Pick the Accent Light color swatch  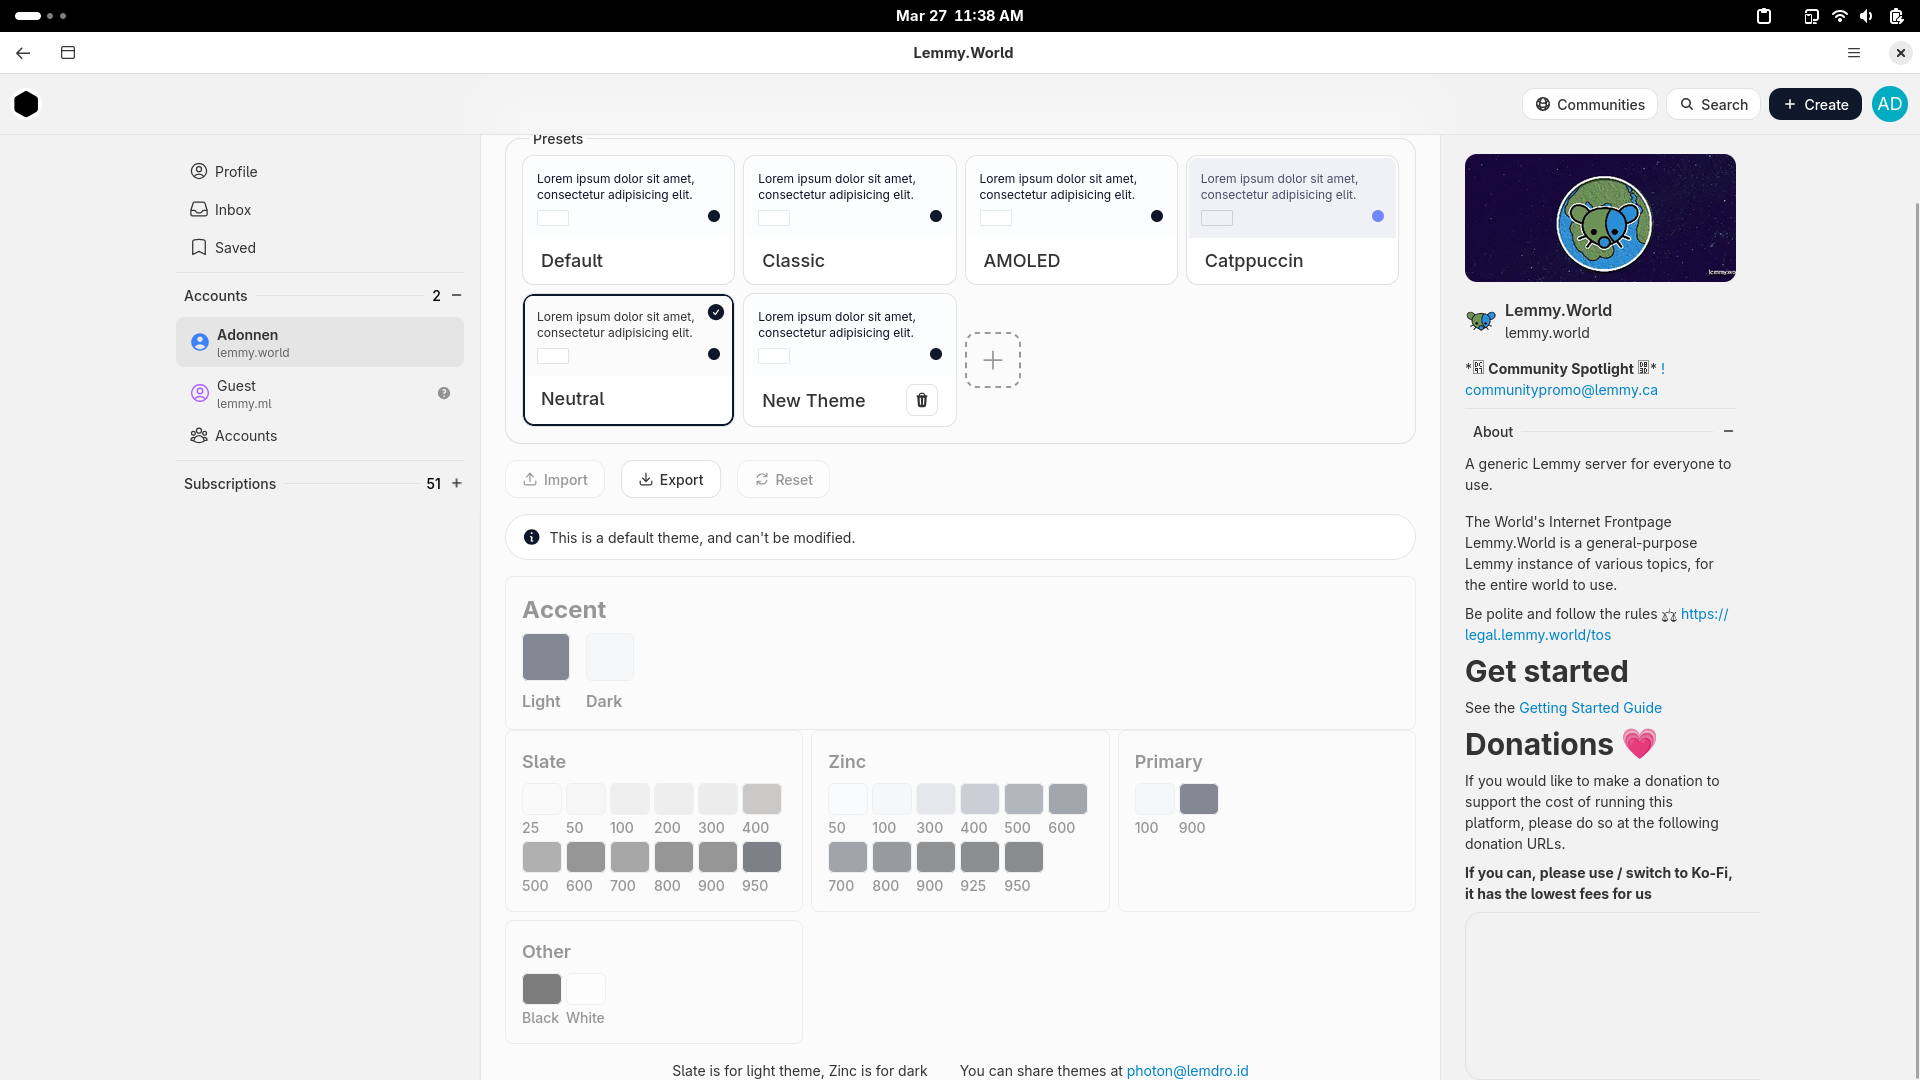tap(546, 657)
